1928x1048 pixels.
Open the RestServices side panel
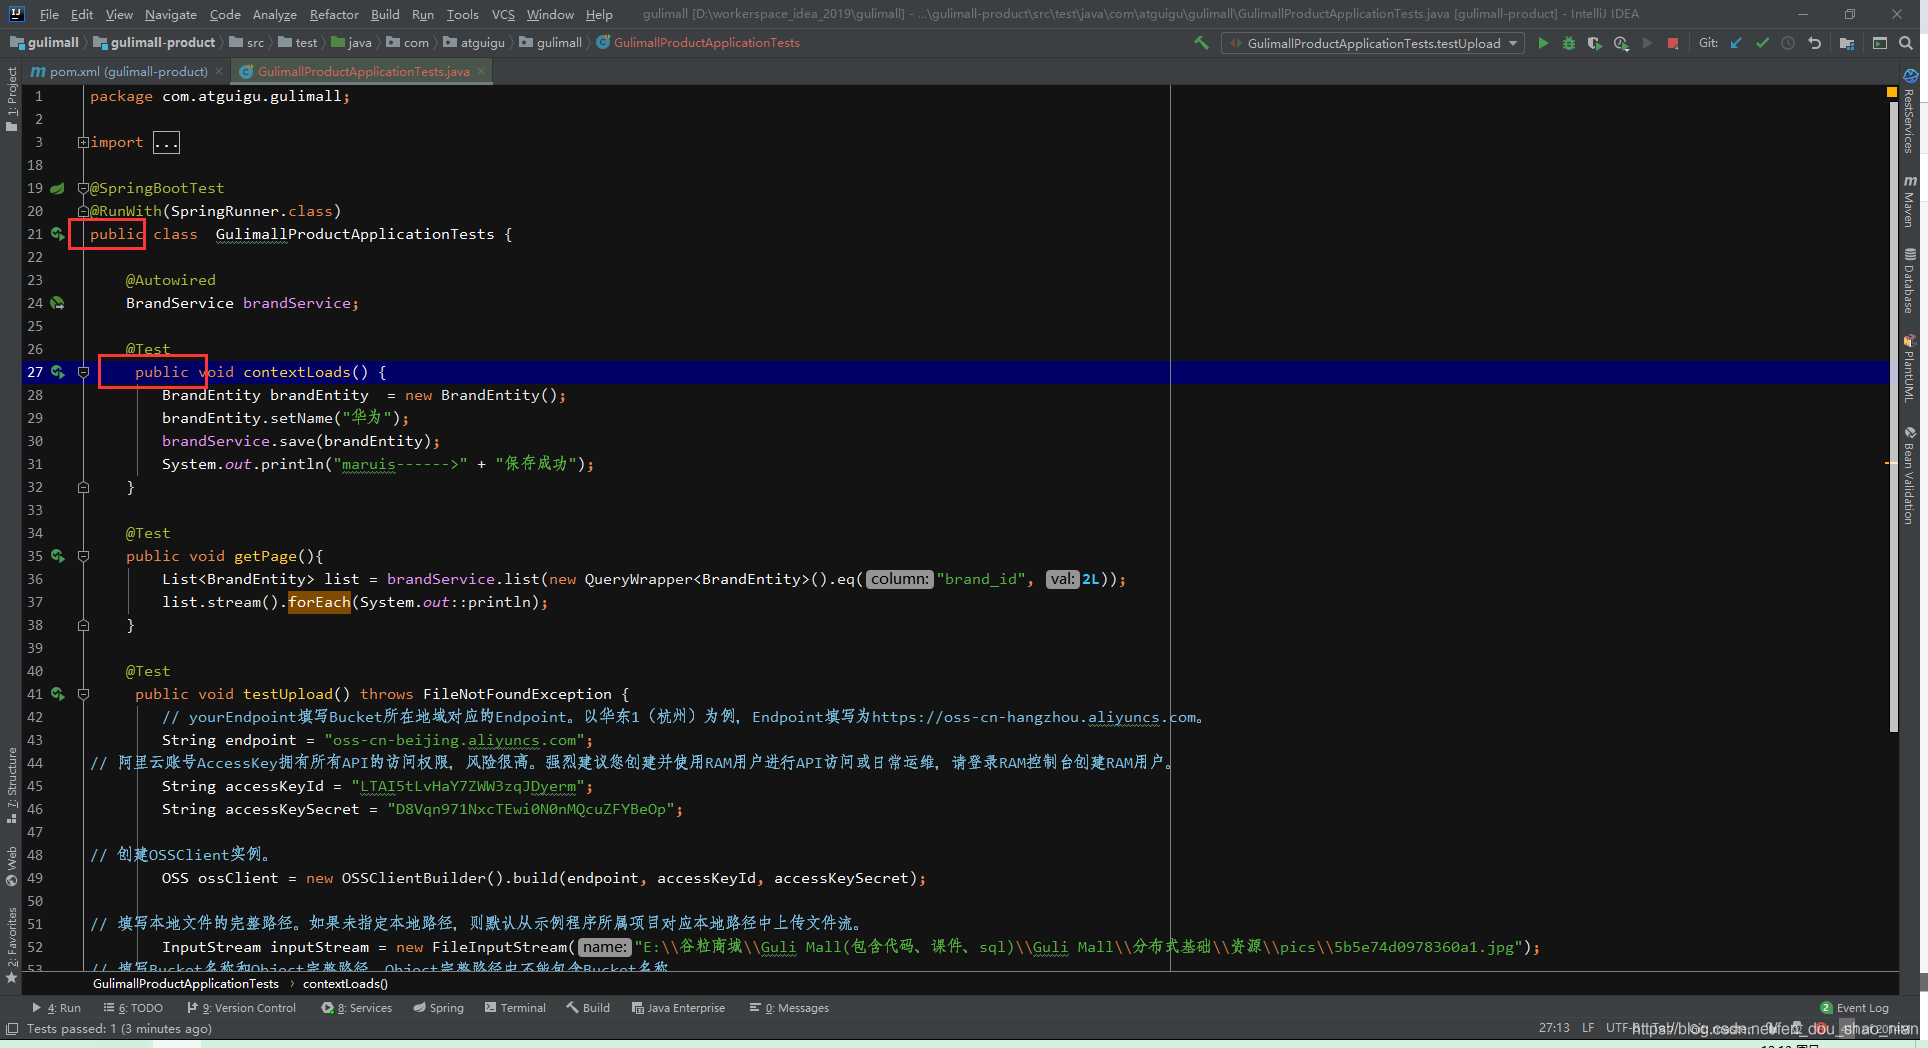(1909, 112)
